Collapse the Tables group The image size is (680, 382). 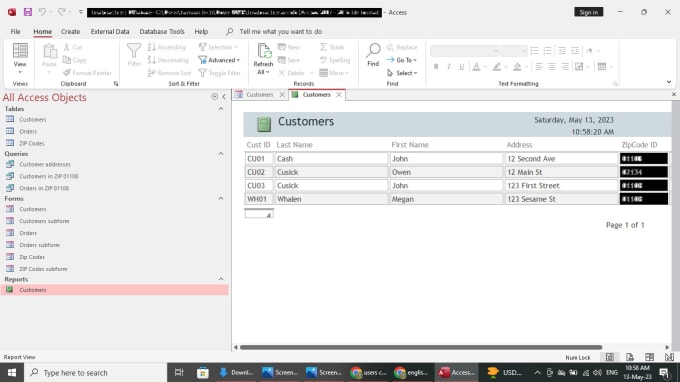click(221, 109)
